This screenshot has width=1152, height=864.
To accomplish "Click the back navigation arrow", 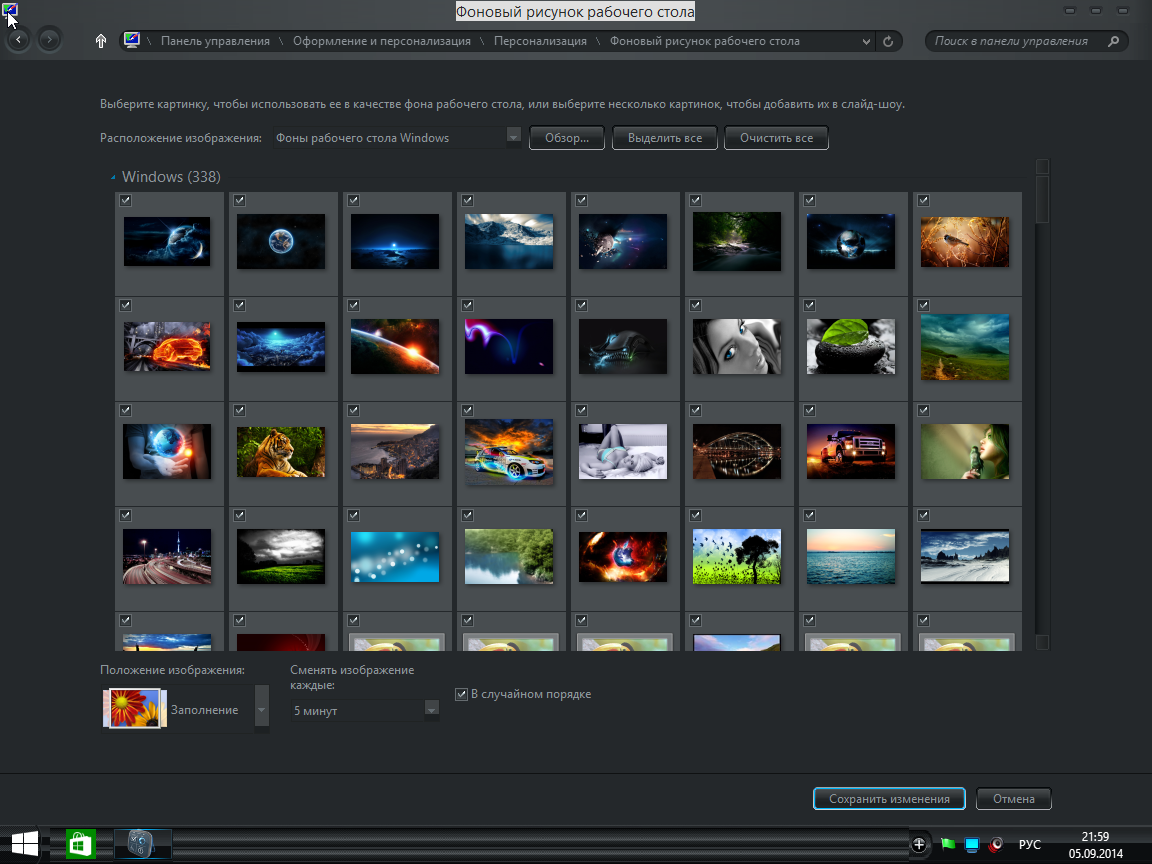I will point(18,40).
